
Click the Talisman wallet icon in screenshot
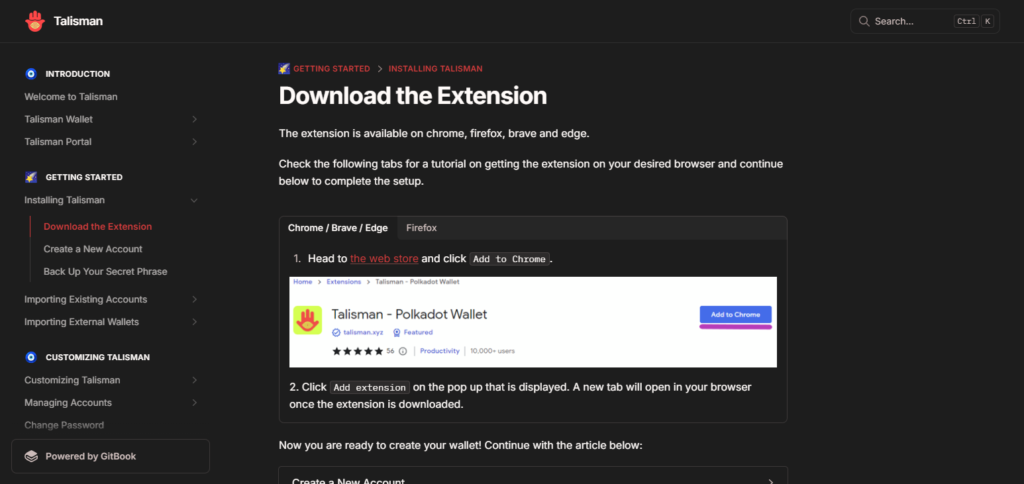pyautogui.click(x=307, y=320)
